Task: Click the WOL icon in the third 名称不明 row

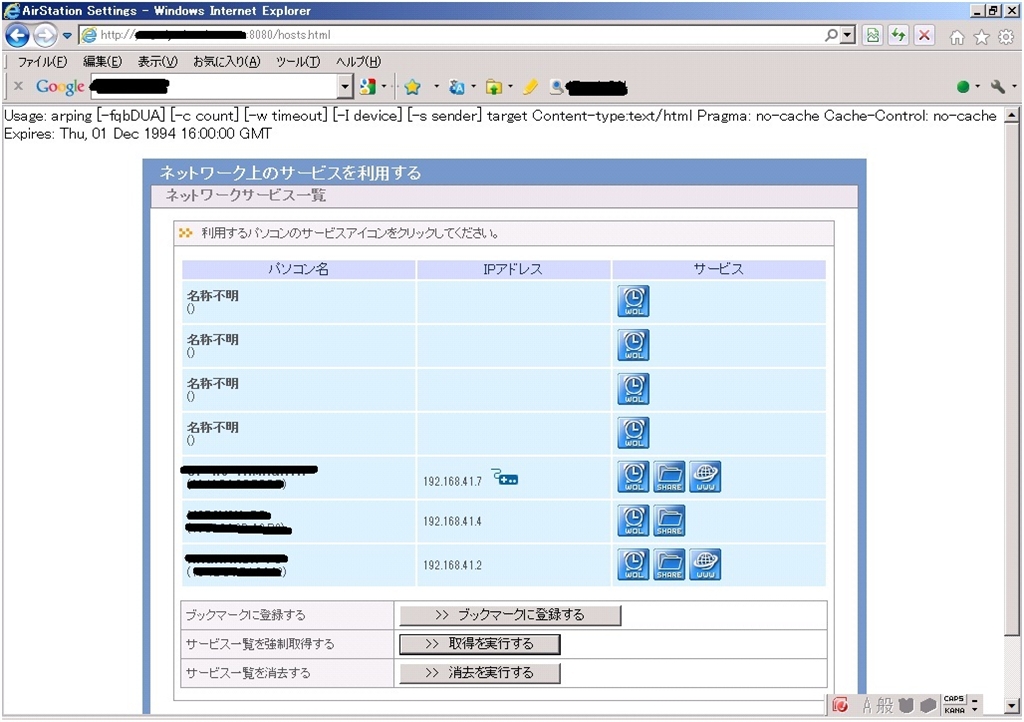Action: click(x=633, y=388)
